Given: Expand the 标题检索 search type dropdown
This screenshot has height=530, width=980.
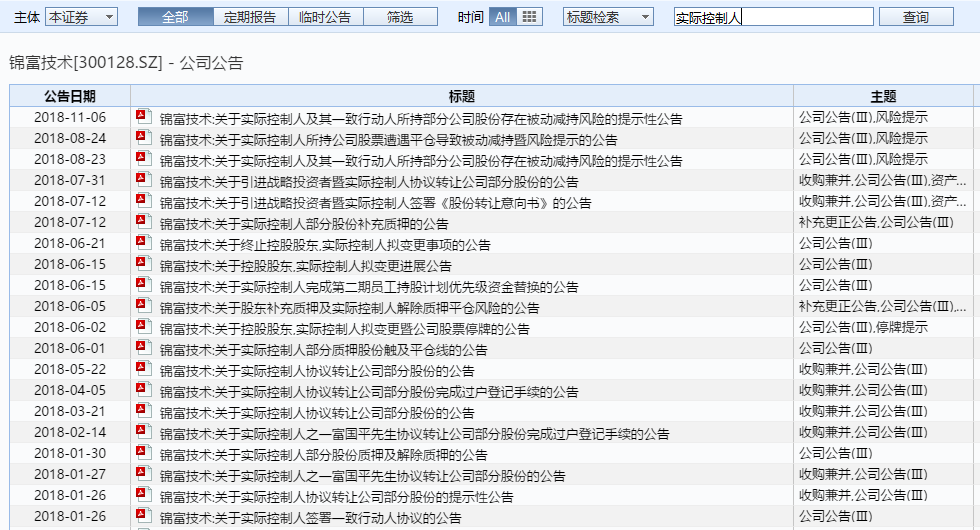Looking at the screenshot, I should click(608, 17).
